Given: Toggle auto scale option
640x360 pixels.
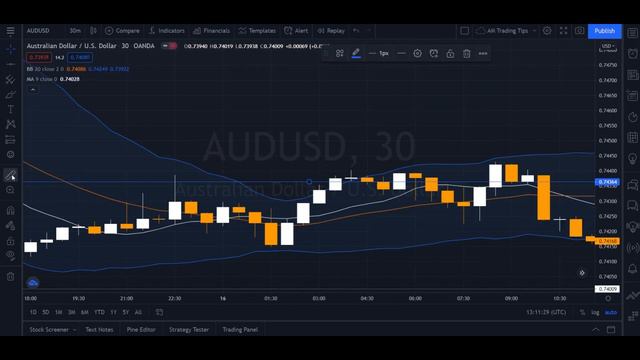Looking at the screenshot, I should click(x=611, y=312).
